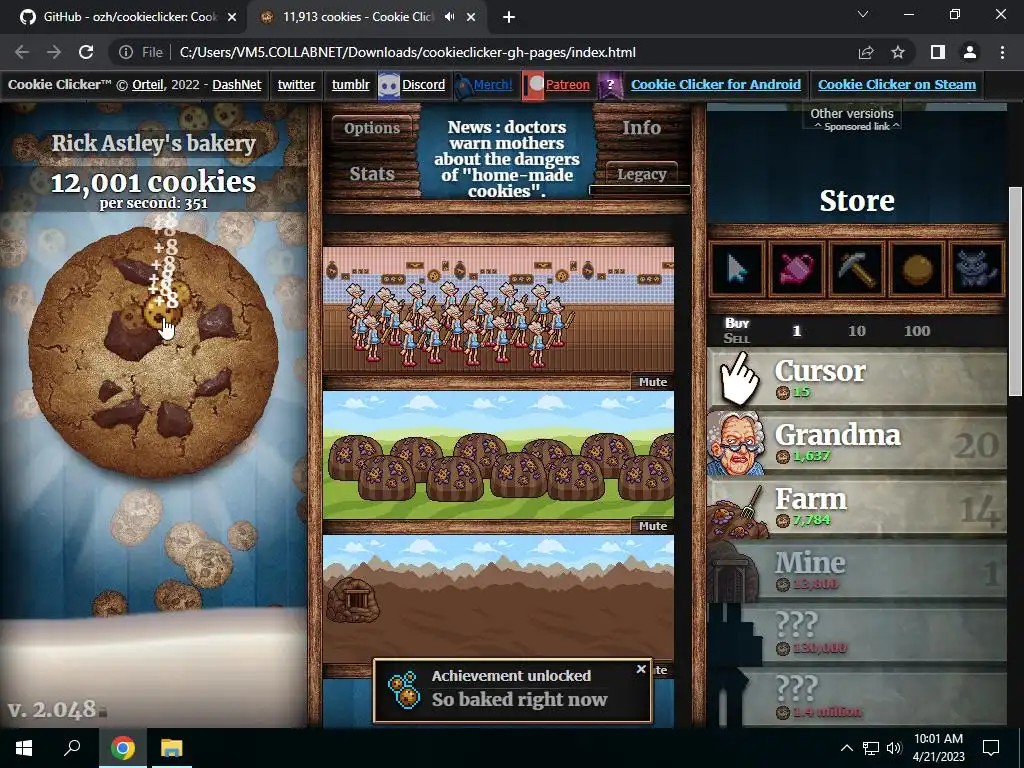
Task: Bookmark this page with star
Action: 898,52
